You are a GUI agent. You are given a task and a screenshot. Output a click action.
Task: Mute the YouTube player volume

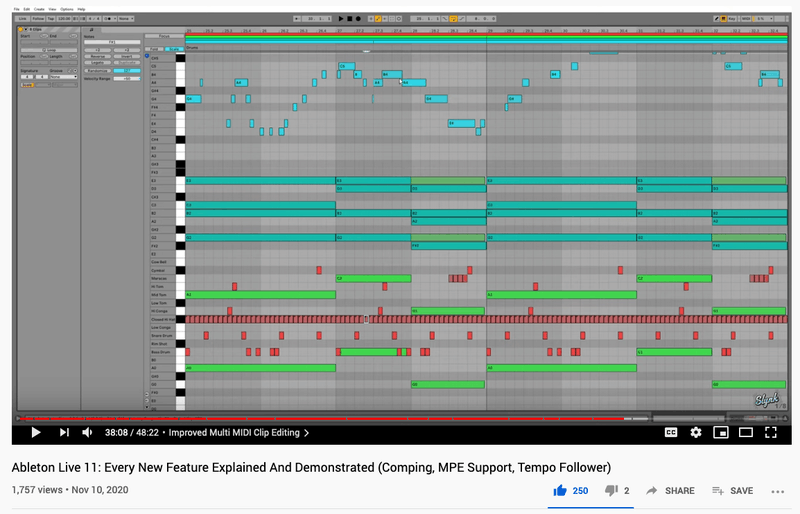[87, 432]
